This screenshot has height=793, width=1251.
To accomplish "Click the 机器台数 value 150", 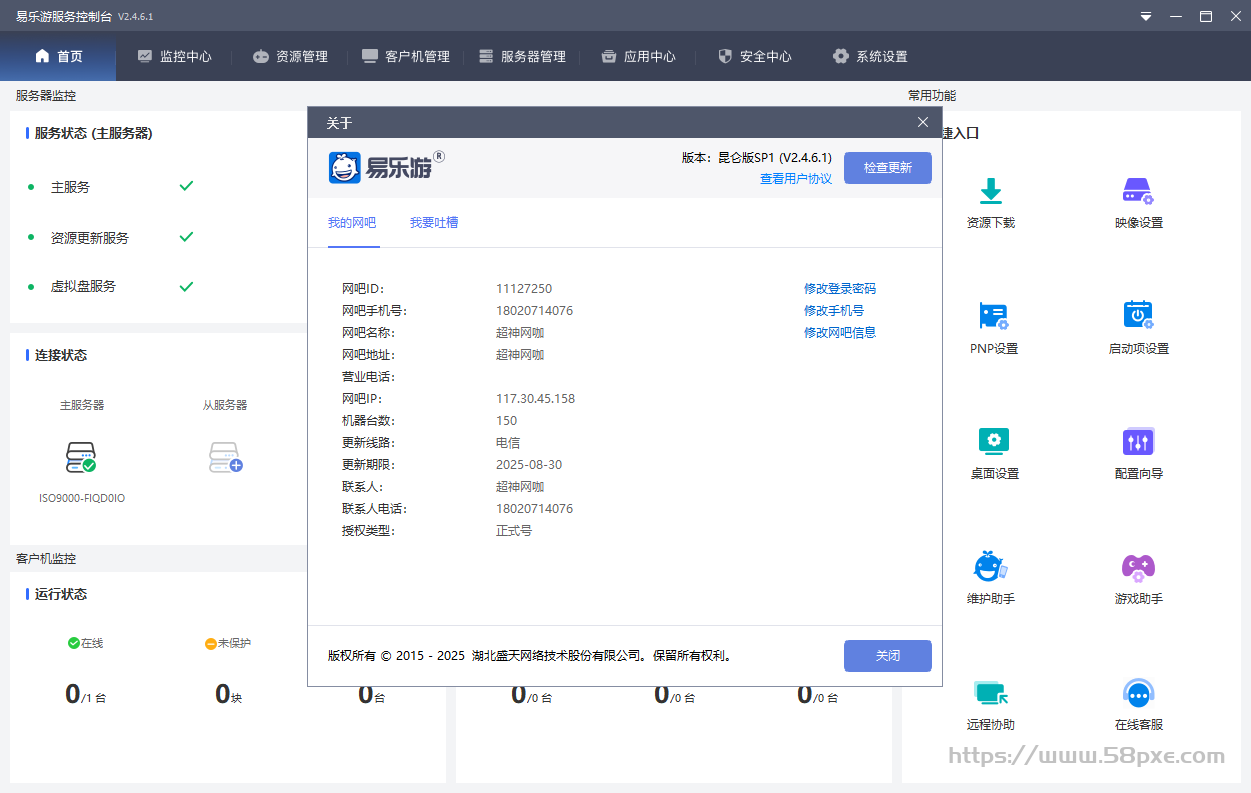I will 507,420.
